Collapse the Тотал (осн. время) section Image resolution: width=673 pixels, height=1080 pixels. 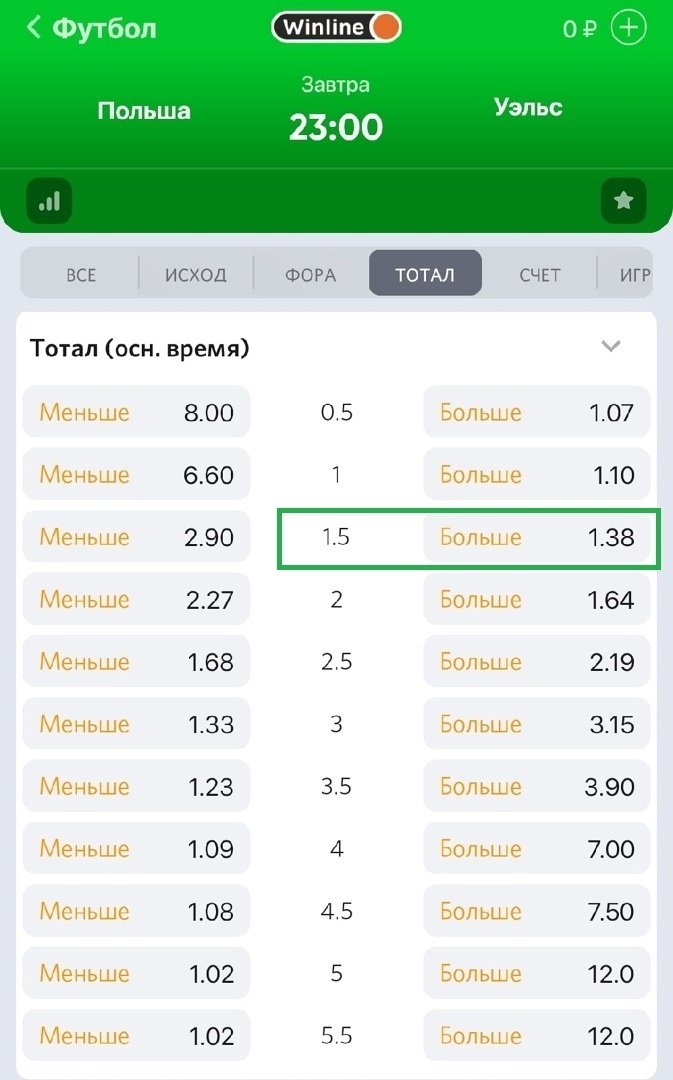click(611, 347)
